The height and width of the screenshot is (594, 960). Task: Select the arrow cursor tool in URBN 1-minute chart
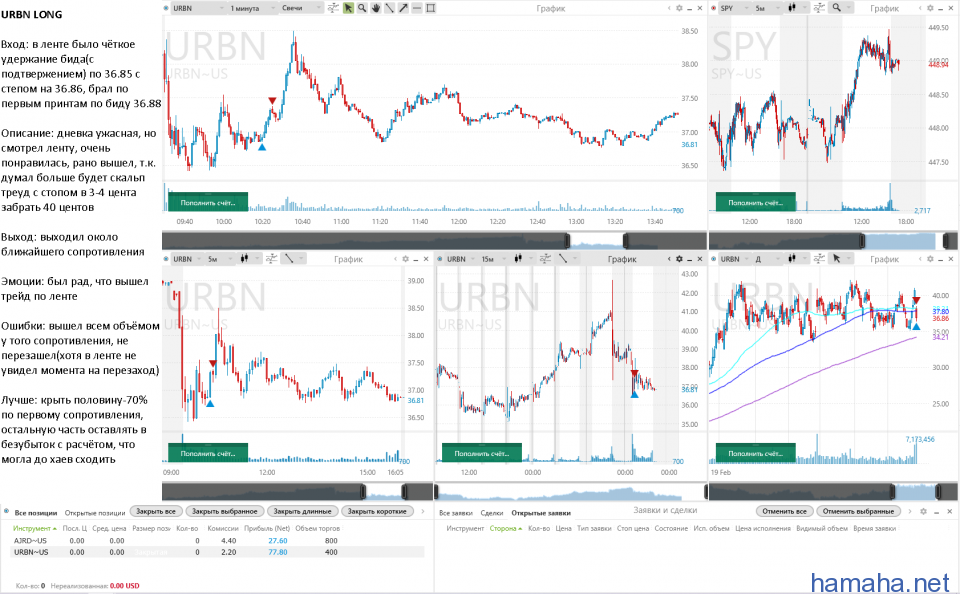click(x=348, y=7)
